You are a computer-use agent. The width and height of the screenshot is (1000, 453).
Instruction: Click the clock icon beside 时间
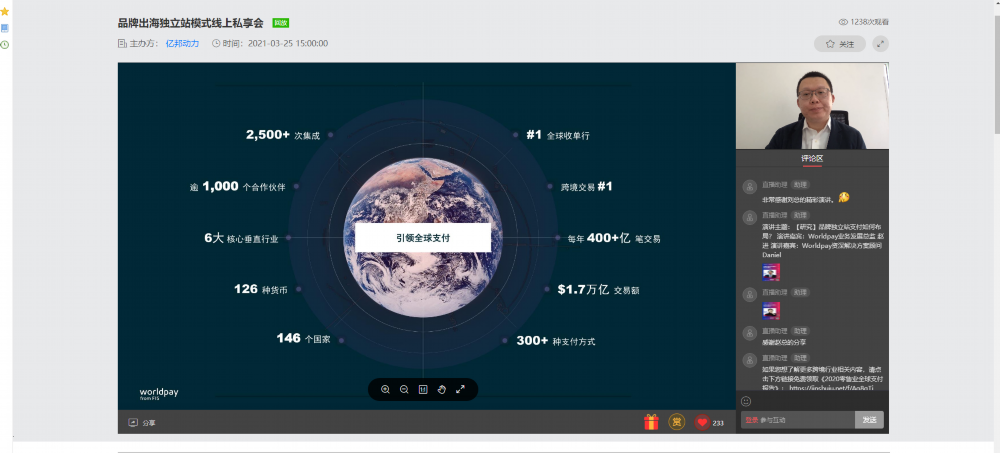(216, 43)
